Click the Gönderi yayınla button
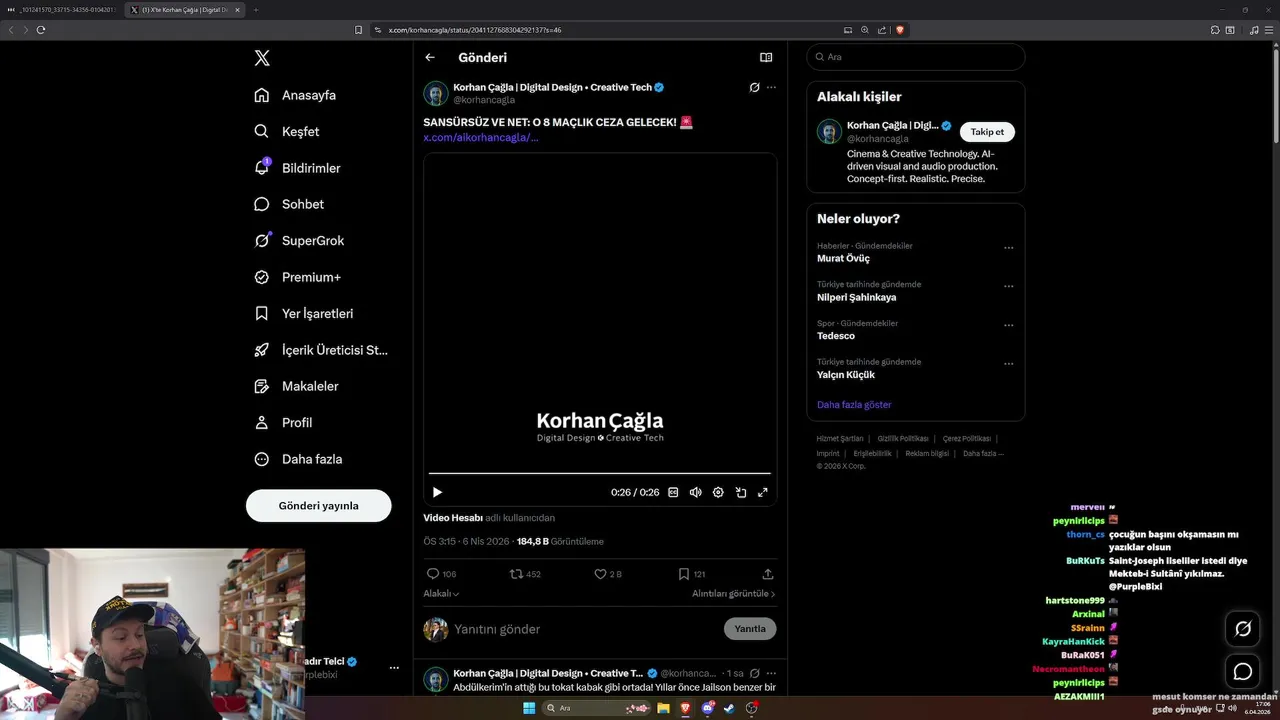This screenshot has height=720, width=1280. coord(318,505)
